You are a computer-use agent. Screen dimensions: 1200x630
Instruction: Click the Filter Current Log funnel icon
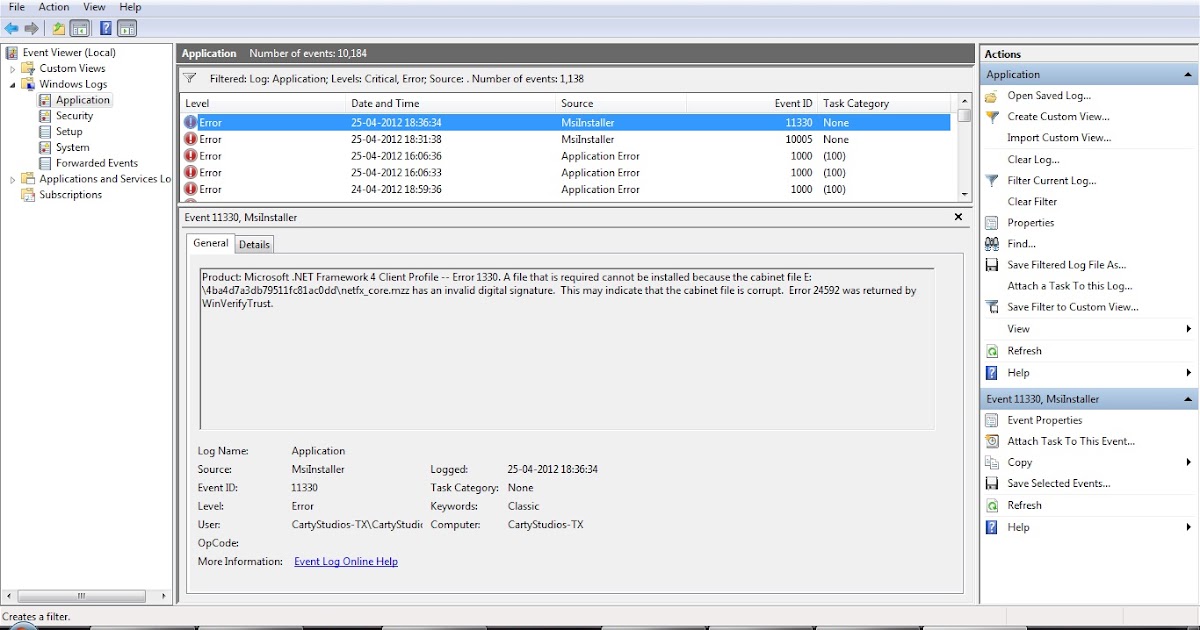pos(991,181)
